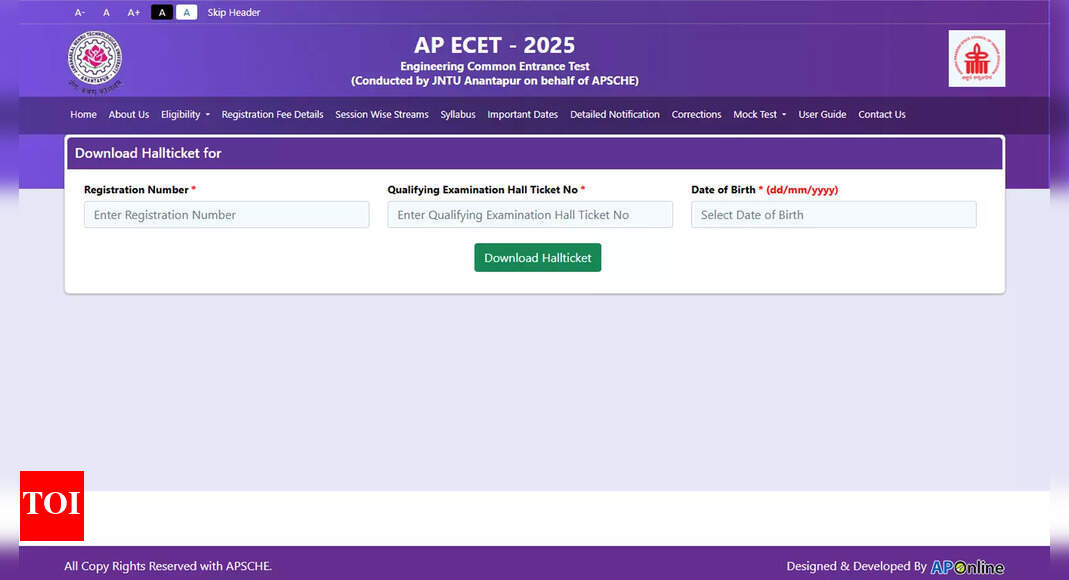Image resolution: width=1069 pixels, height=580 pixels.
Task: Open Contact Us in navigation bar
Action: [881, 115]
